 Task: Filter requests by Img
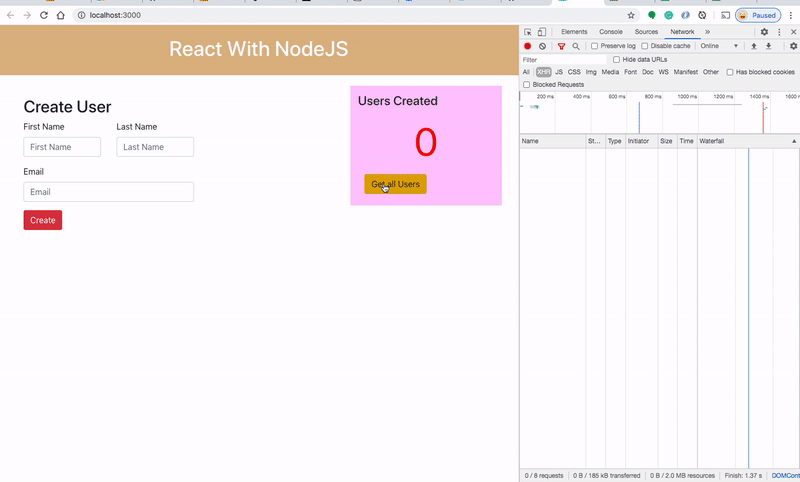(591, 72)
